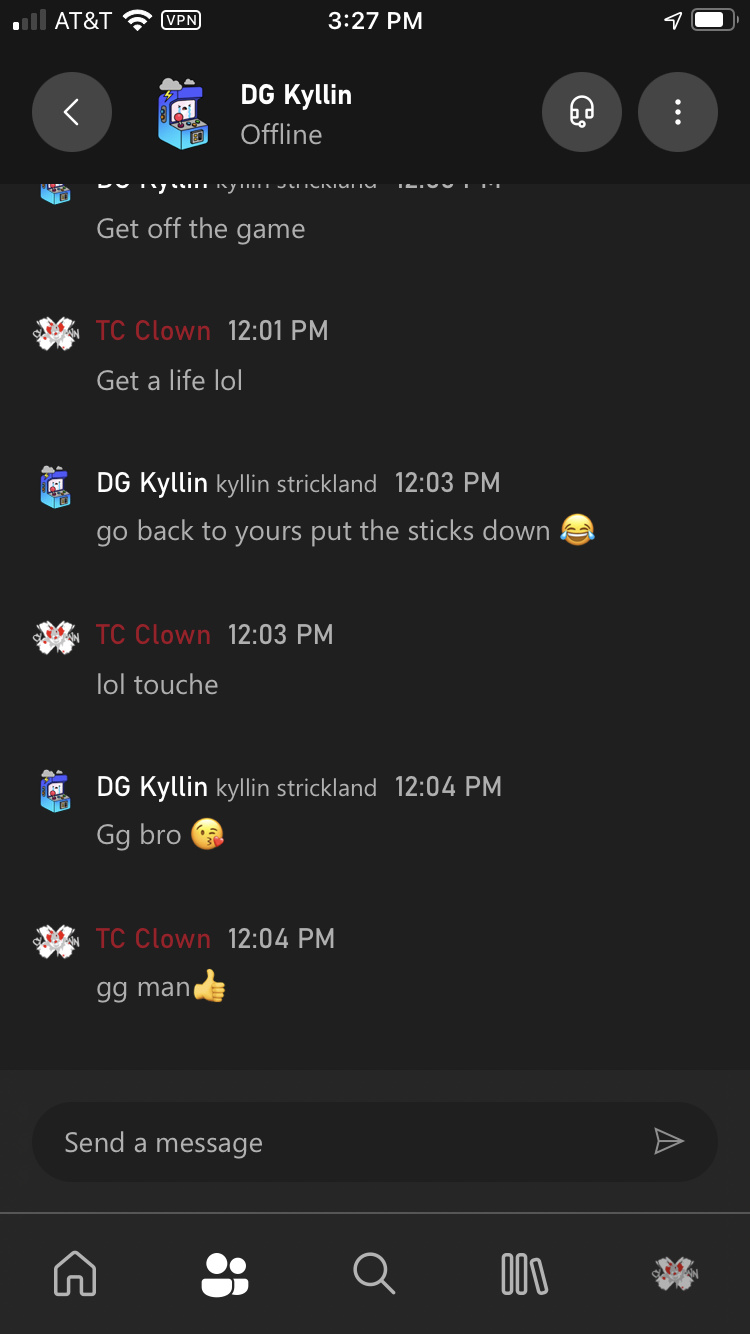Tap DG Kyllin's arcade avatar in header
The image size is (750, 1334).
[183, 114]
